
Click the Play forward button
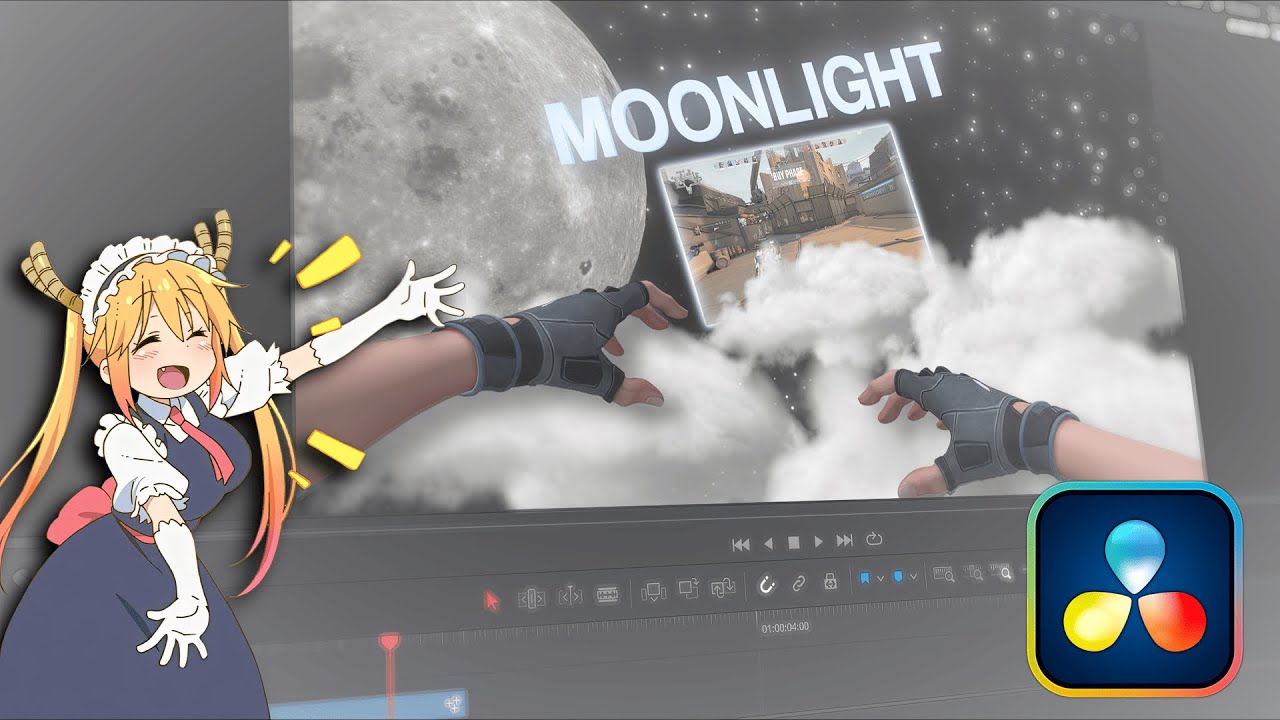[818, 541]
